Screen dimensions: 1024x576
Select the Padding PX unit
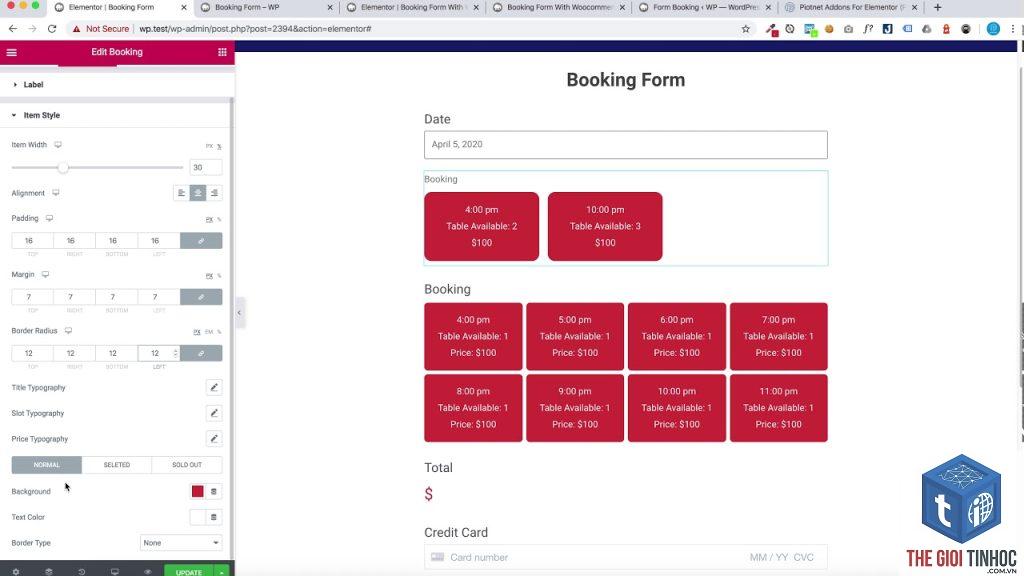pyautogui.click(x=210, y=219)
